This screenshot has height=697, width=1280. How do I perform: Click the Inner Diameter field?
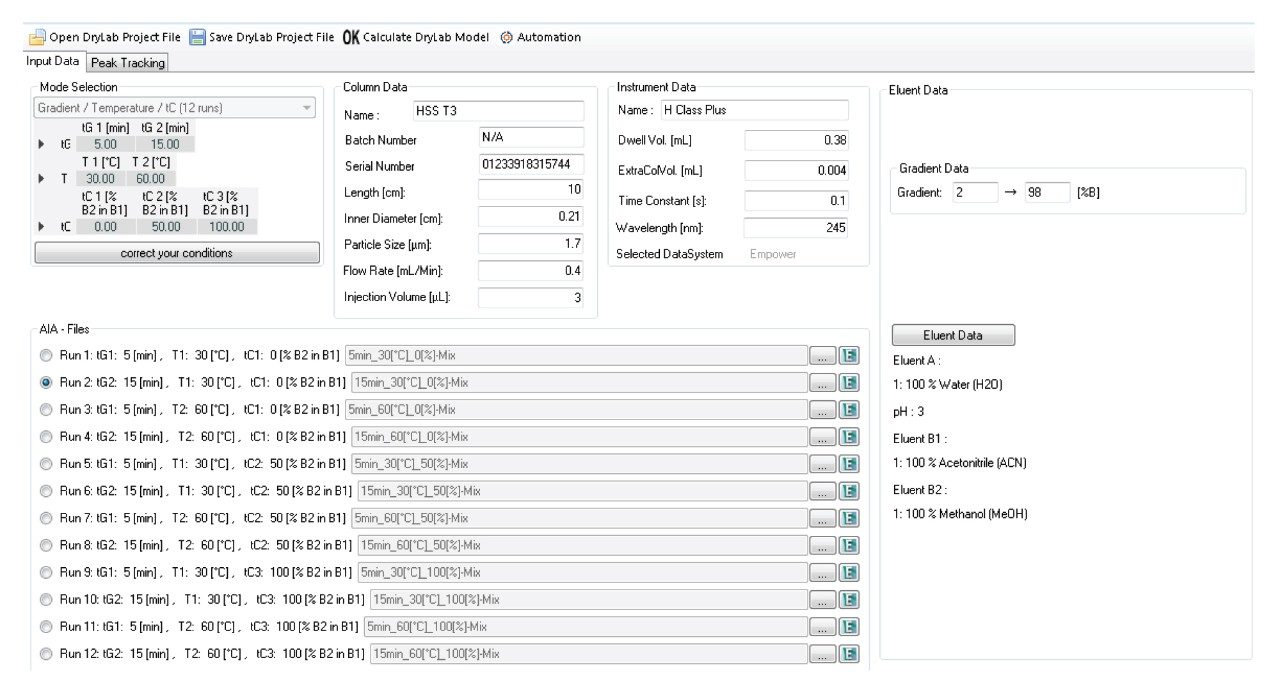[x=531, y=216]
